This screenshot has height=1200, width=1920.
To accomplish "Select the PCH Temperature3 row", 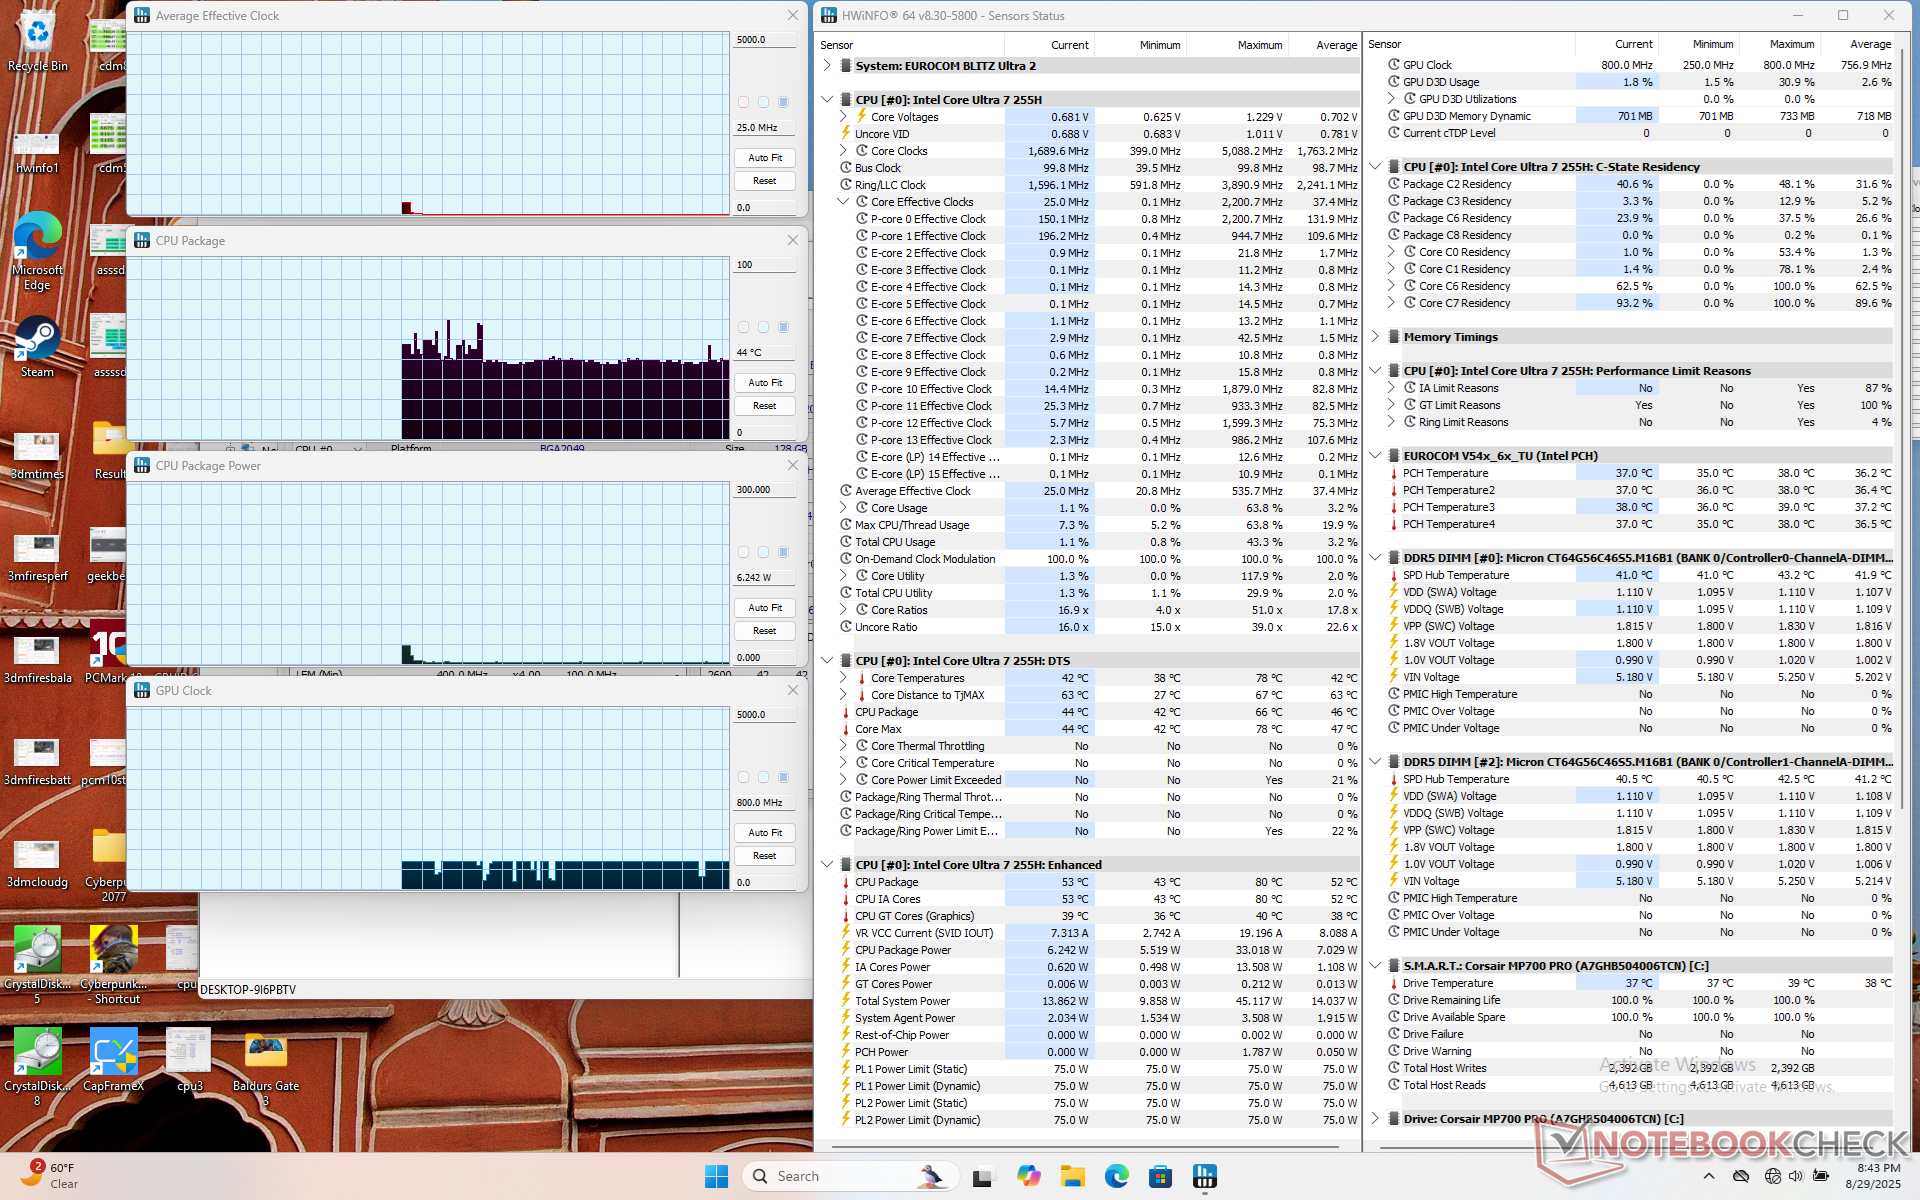I will (x=1638, y=507).
